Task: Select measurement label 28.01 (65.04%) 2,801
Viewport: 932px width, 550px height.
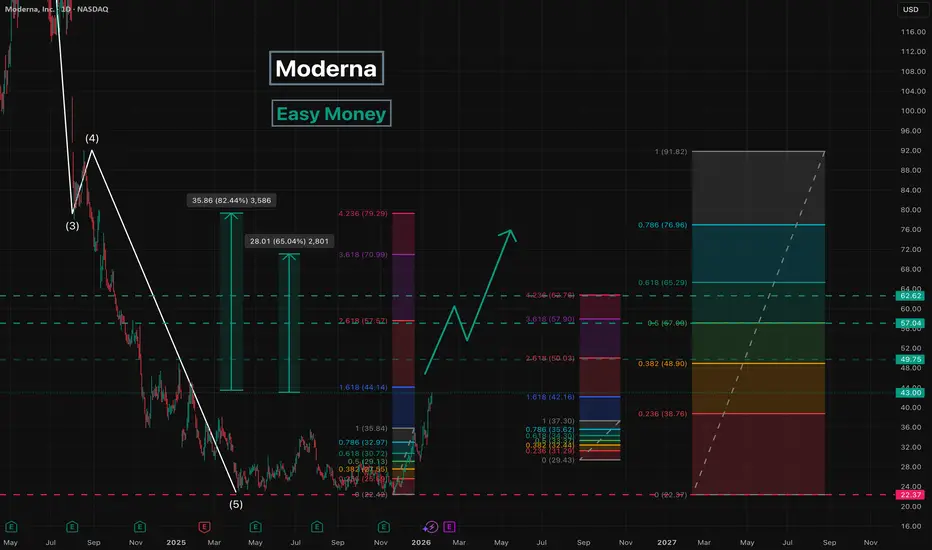Action: 289,241
